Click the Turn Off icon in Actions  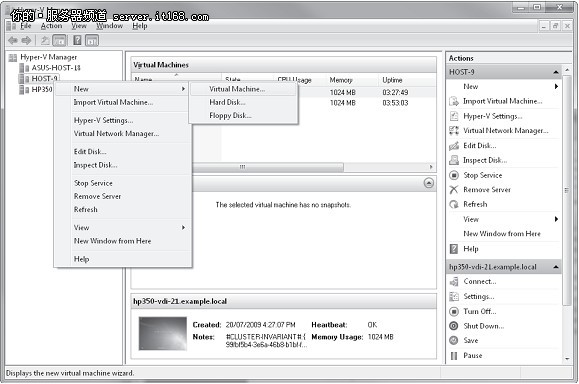(454, 311)
